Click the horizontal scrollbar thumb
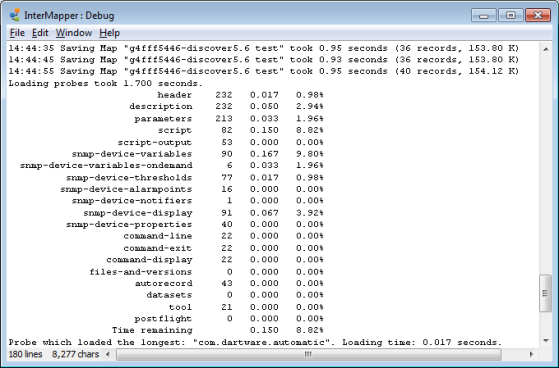The width and height of the screenshot is (559, 368). click(x=309, y=354)
